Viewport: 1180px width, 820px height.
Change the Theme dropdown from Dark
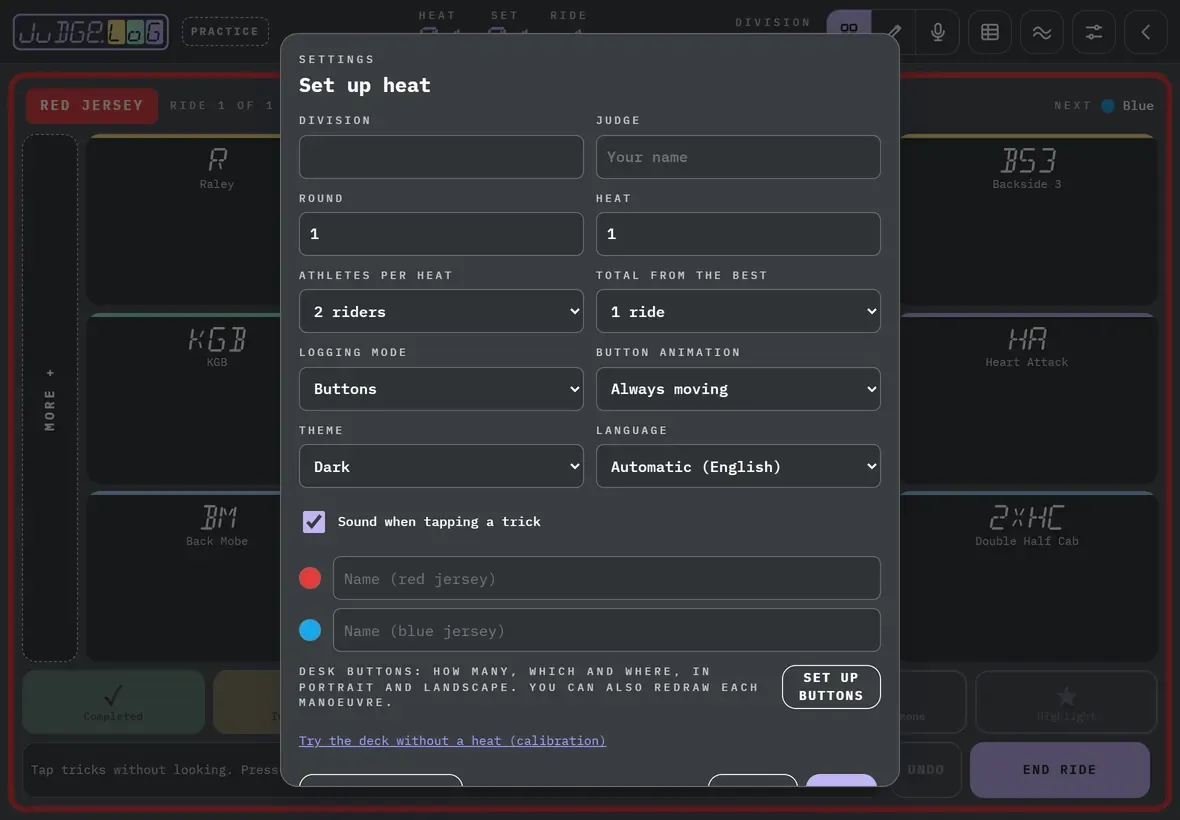point(441,466)
